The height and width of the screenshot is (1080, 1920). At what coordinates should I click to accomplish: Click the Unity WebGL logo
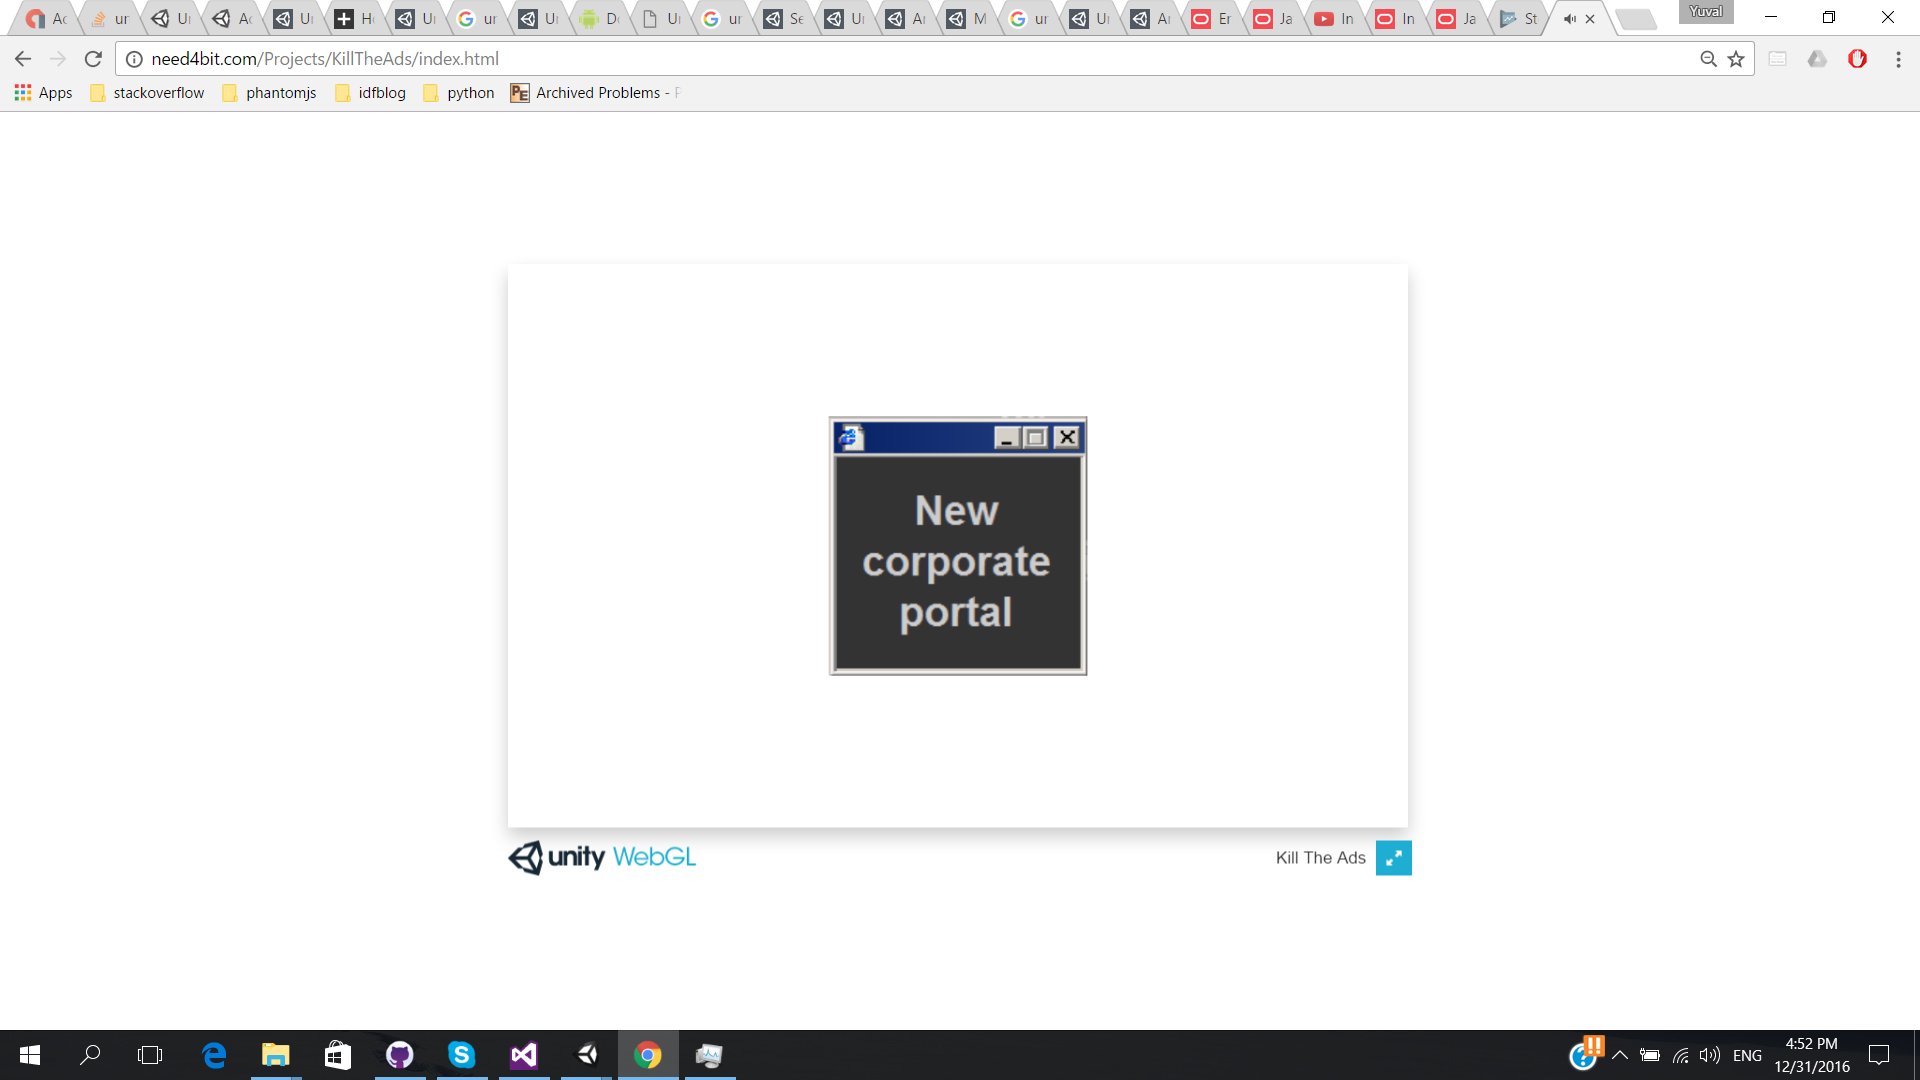pyautogui.click(x=602, y=857)
